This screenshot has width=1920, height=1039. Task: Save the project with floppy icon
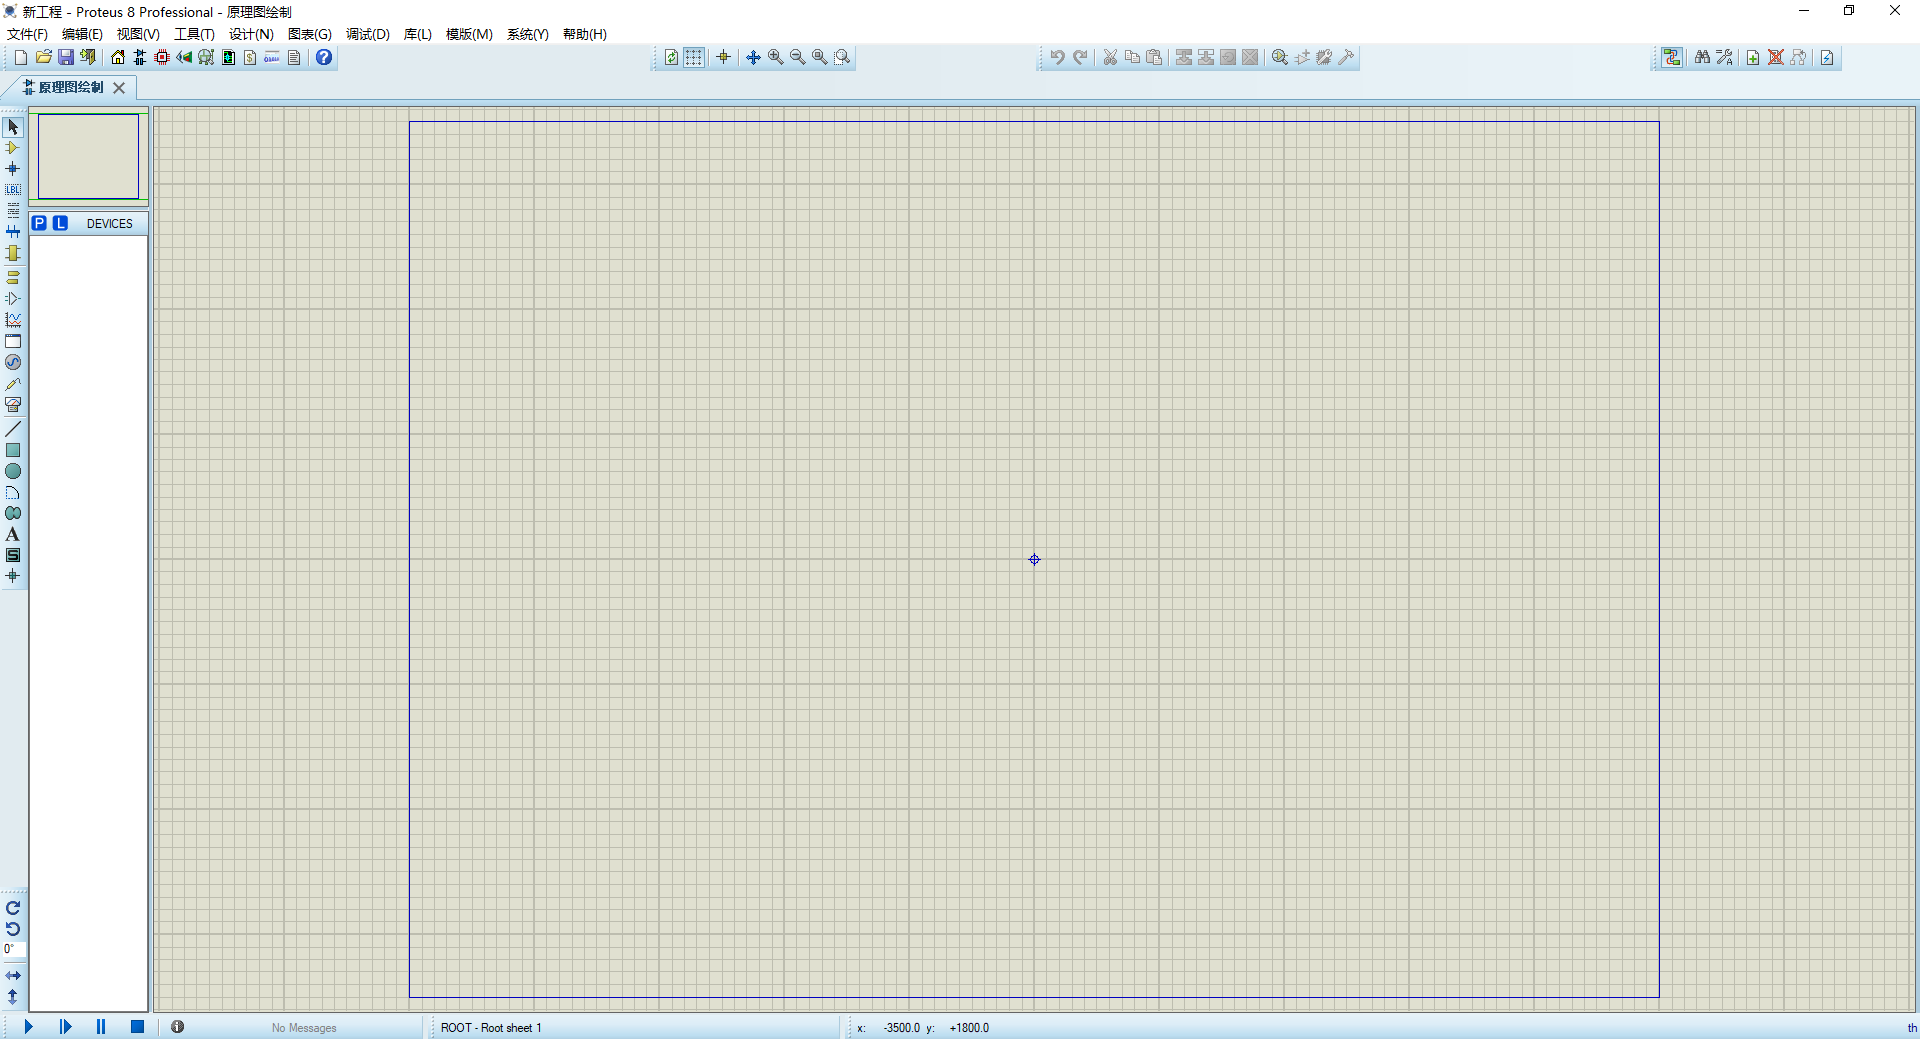click(x=66, y=57)
